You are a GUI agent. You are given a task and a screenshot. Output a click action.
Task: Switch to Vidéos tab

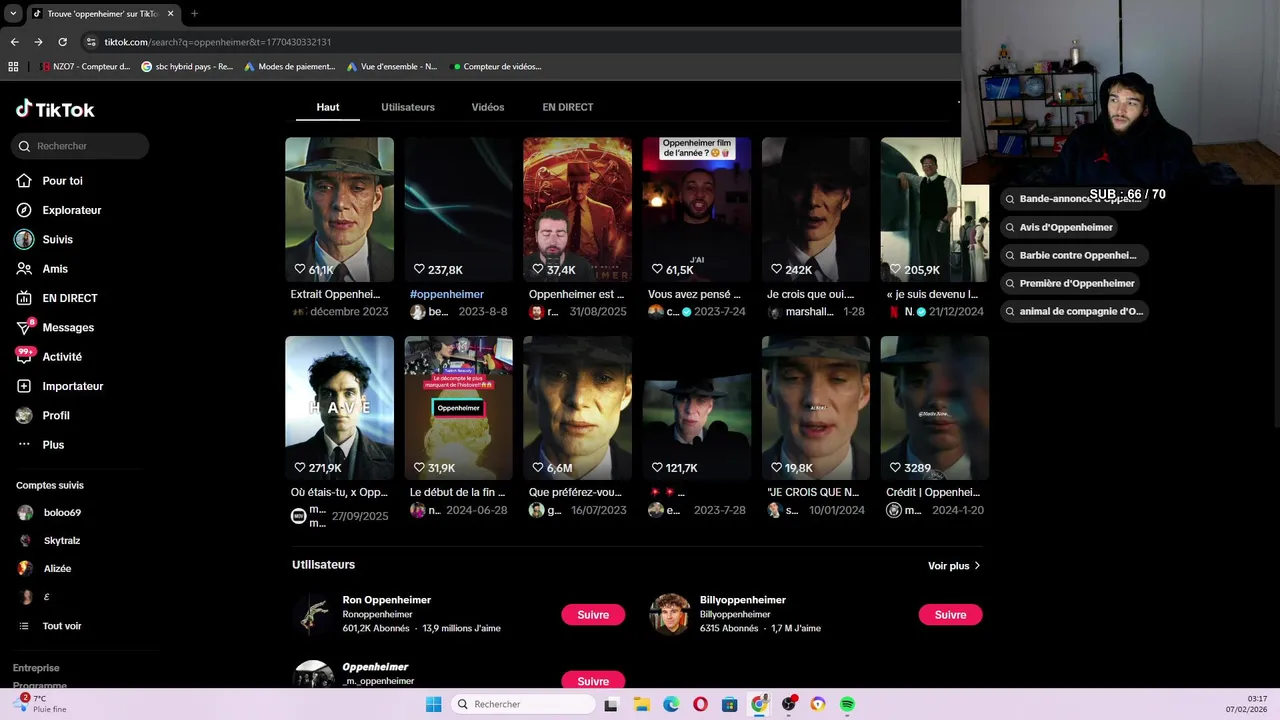coord(488,107)
